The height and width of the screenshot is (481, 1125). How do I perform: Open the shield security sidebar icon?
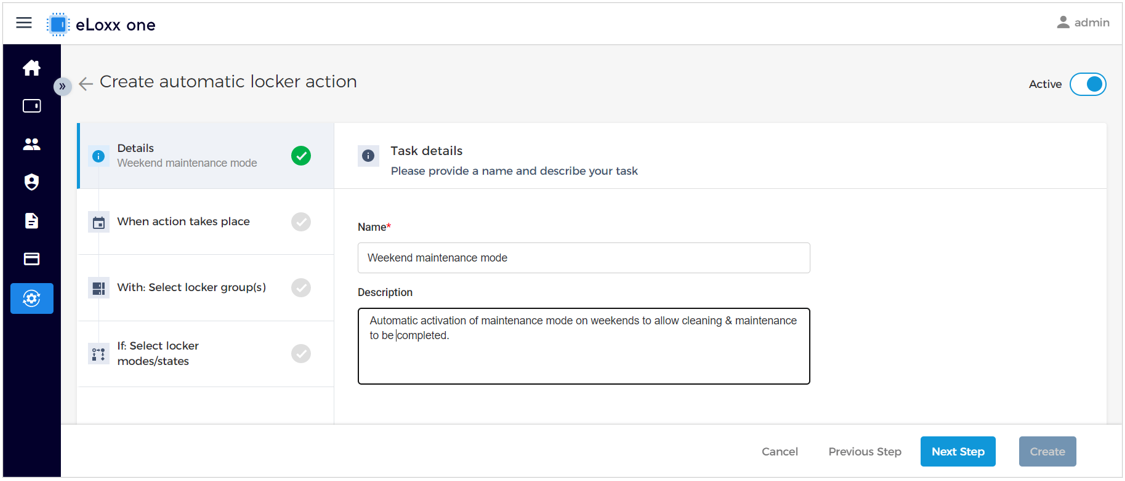click(x=32, y=182)
